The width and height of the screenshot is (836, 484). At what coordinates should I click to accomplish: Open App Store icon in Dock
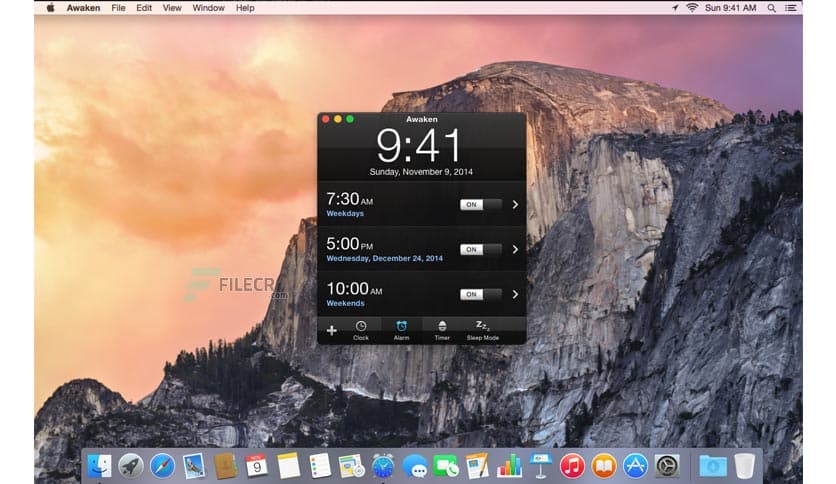coord(635,466)
